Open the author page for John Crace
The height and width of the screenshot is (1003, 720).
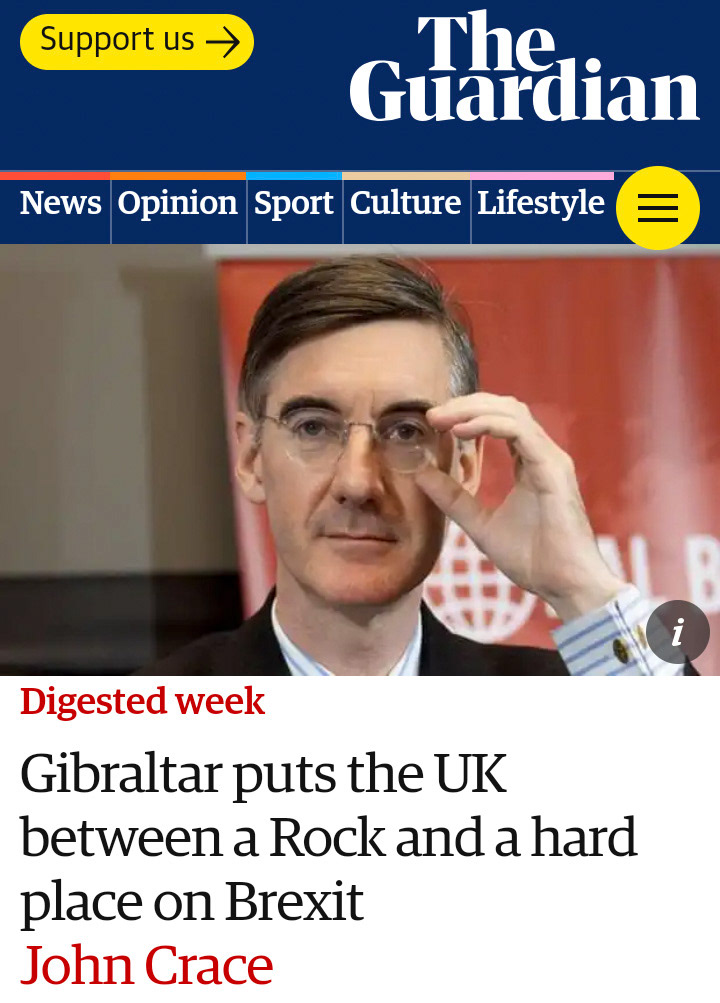tap(146, 966)
